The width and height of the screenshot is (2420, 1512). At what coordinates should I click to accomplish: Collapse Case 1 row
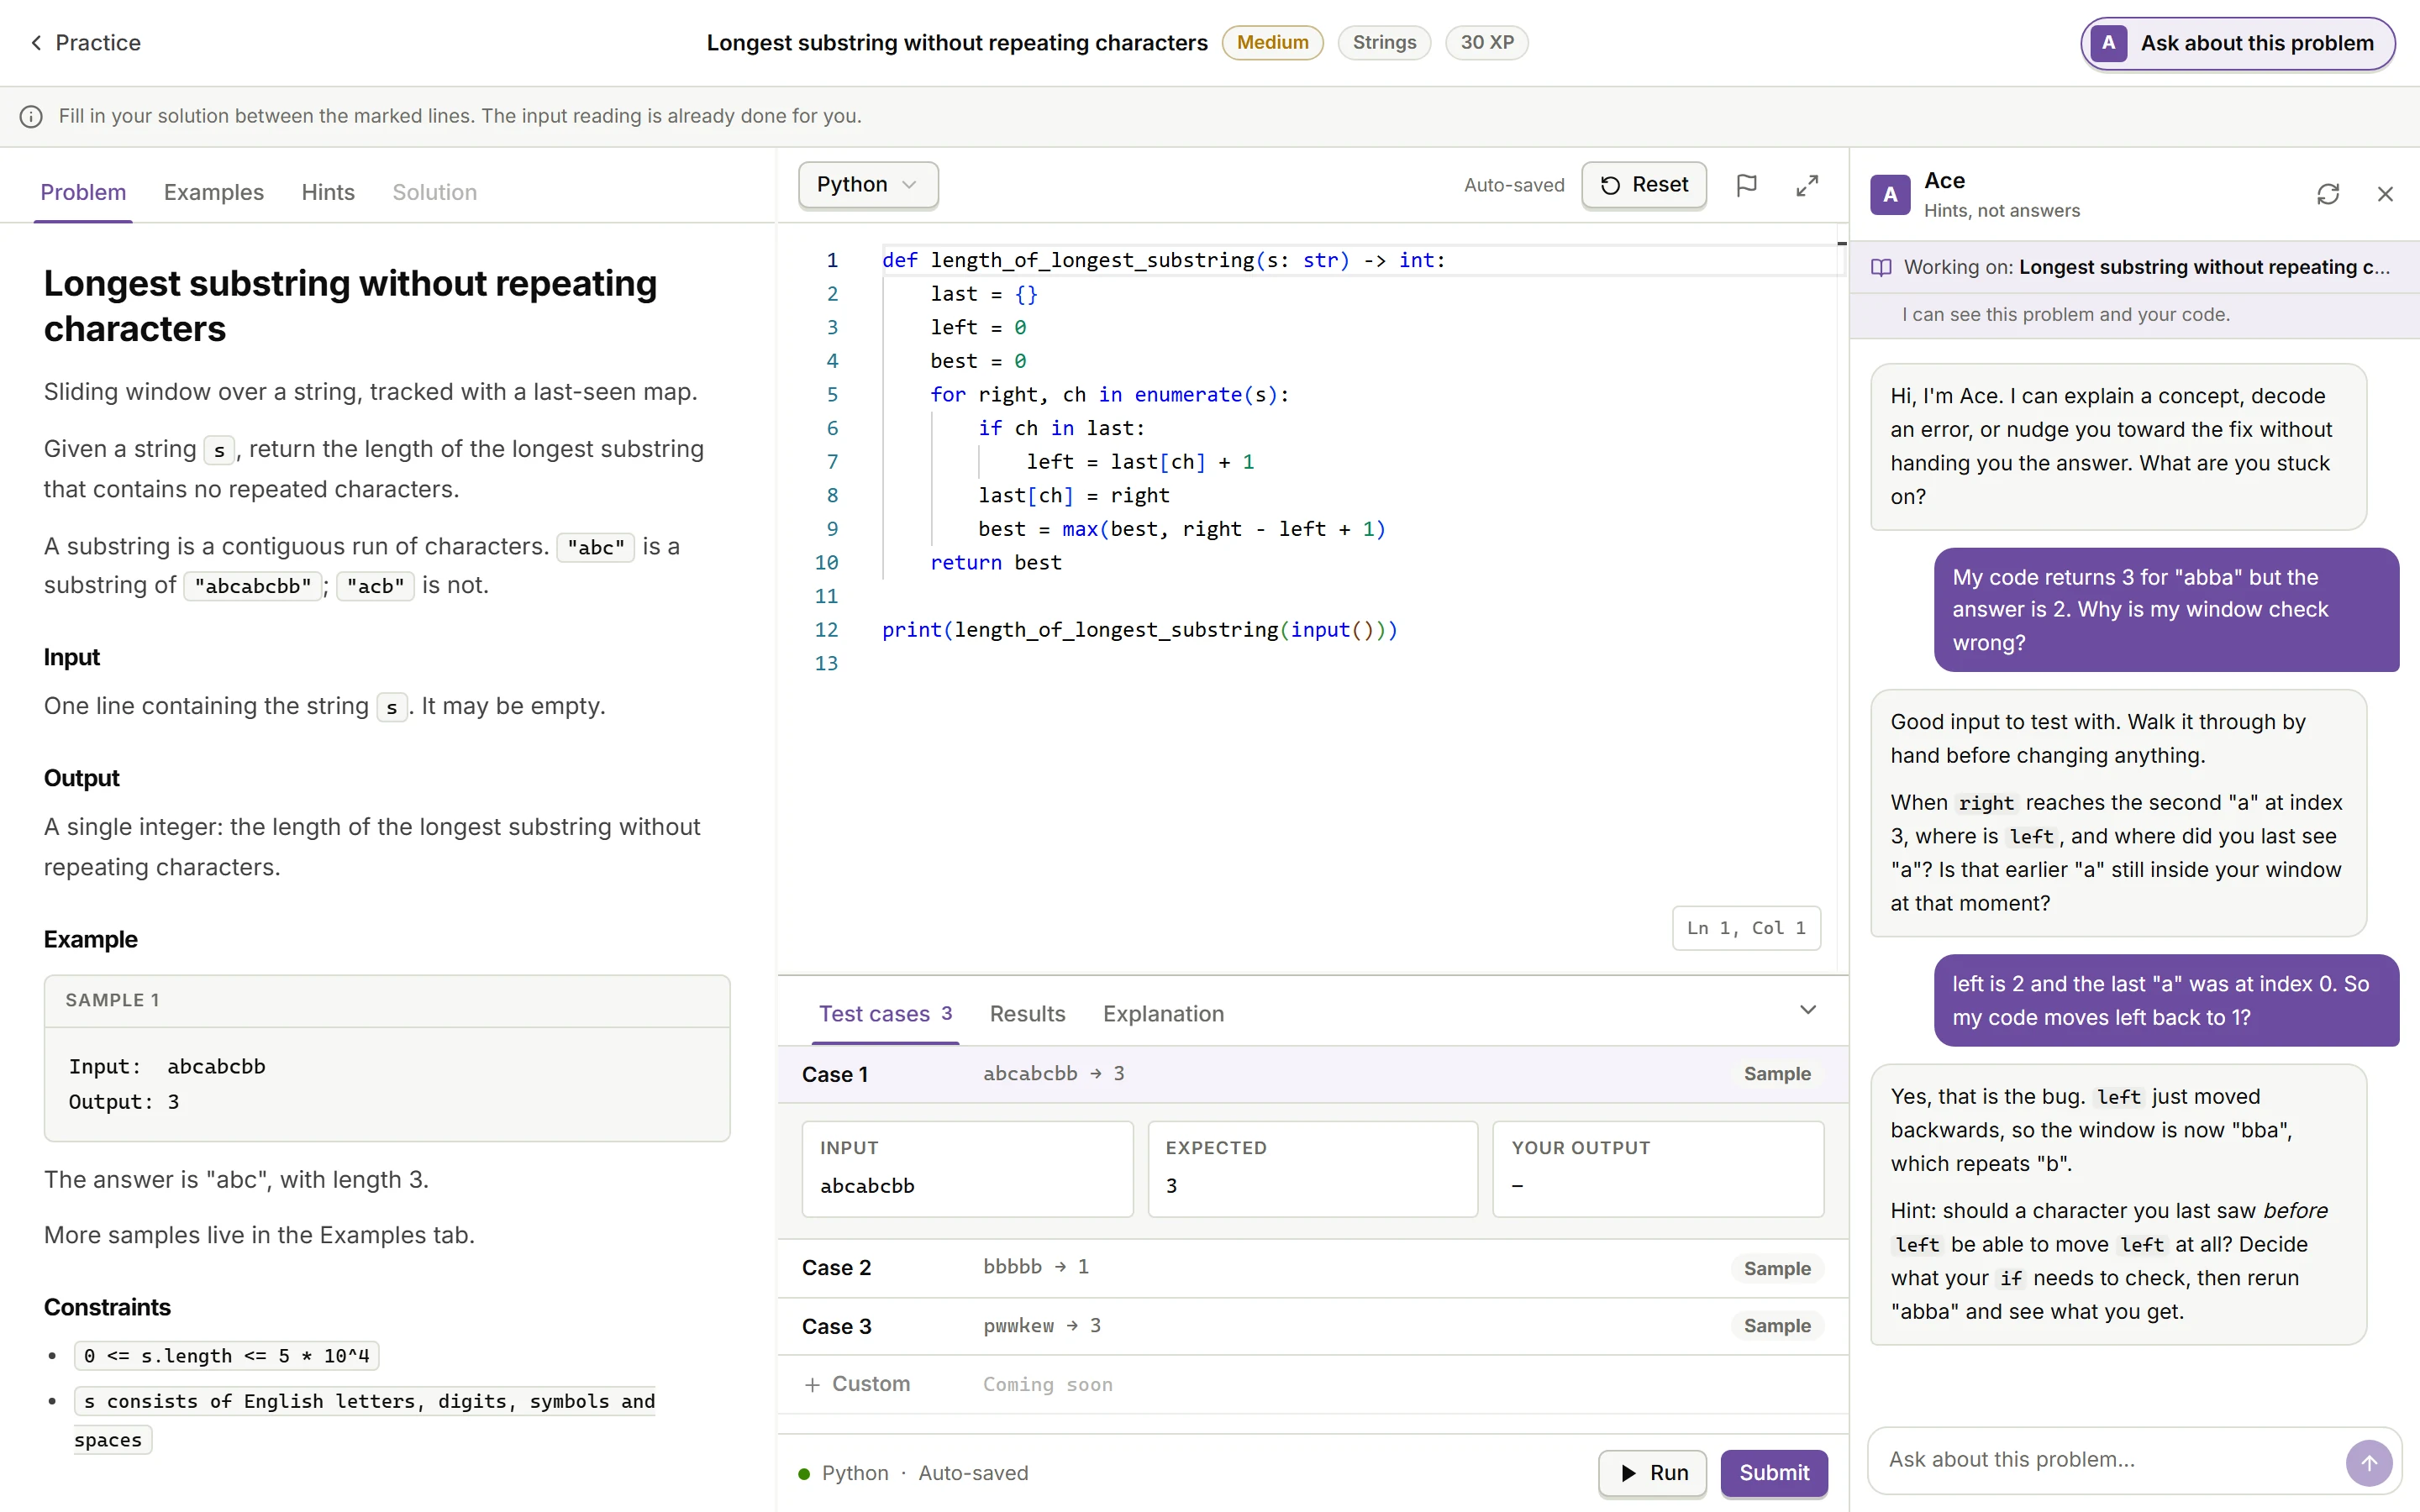pos(1313,1074)
